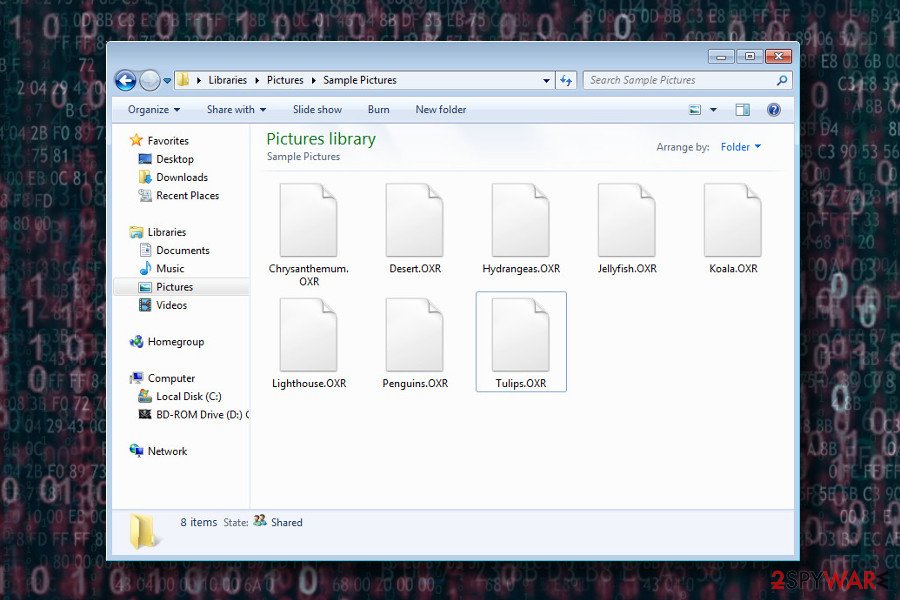Select the Hydrangeas.OXR file icon
This screenshot has height=600, width=900.
click(521, 220)
